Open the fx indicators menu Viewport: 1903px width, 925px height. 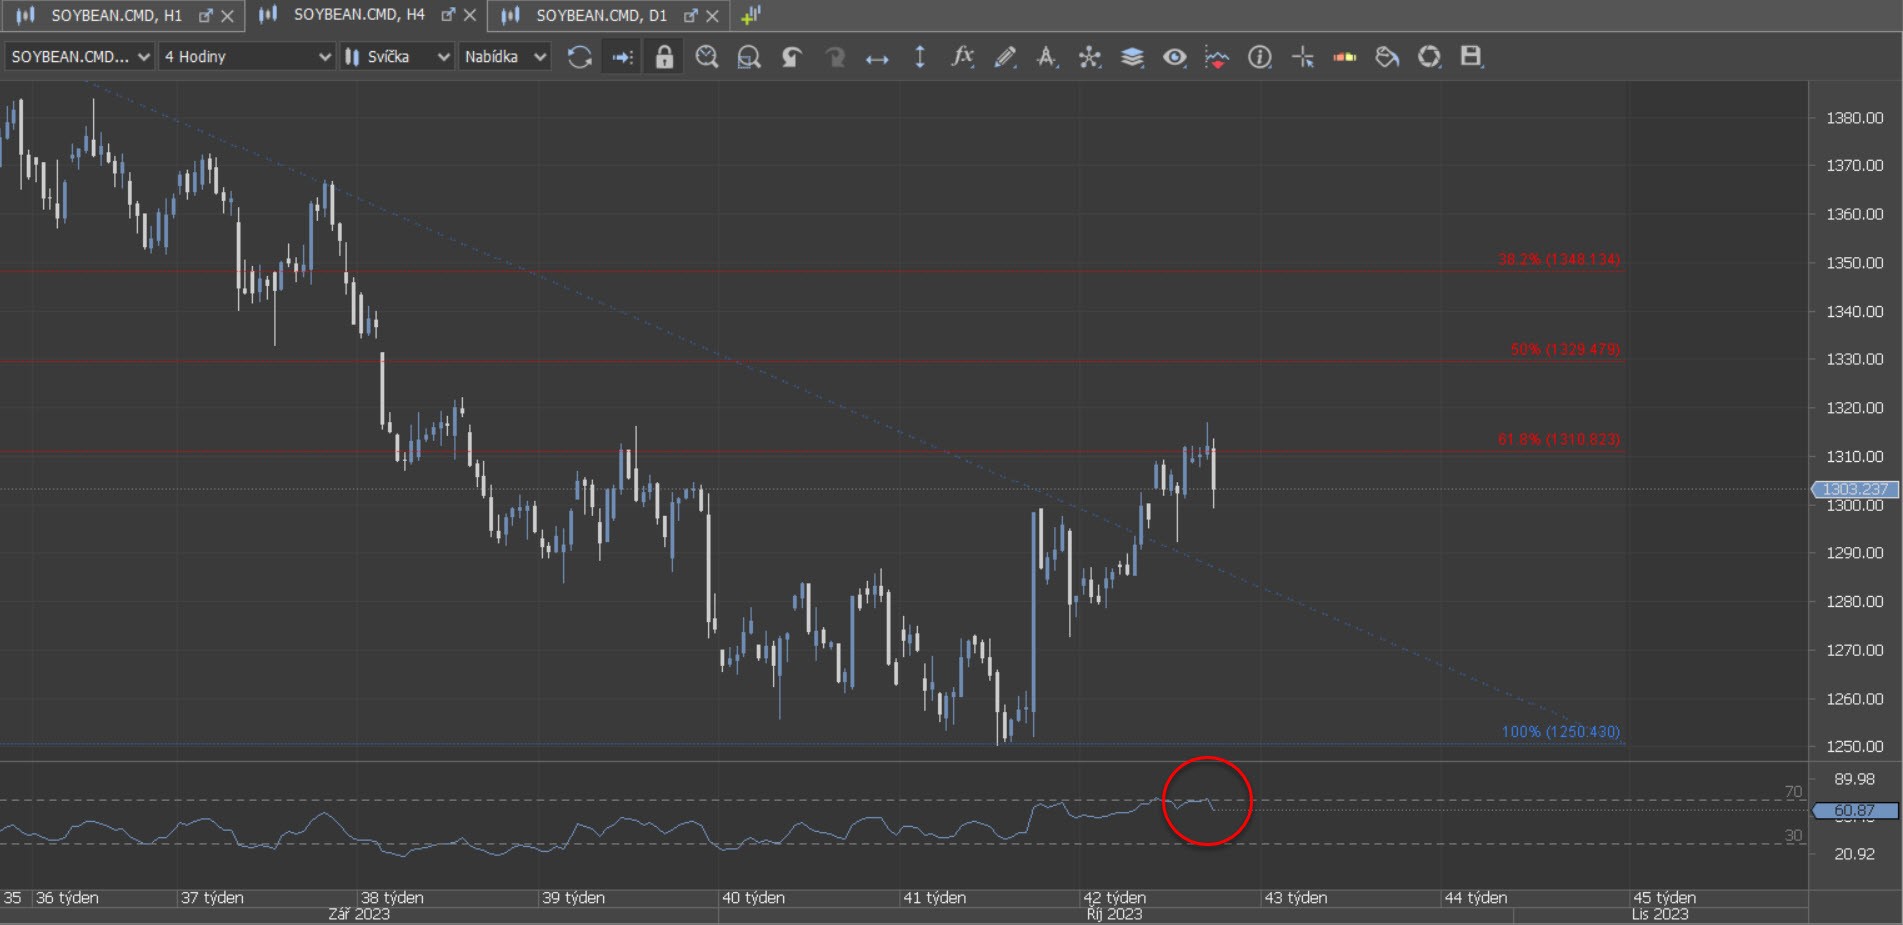tap(962, 57)
